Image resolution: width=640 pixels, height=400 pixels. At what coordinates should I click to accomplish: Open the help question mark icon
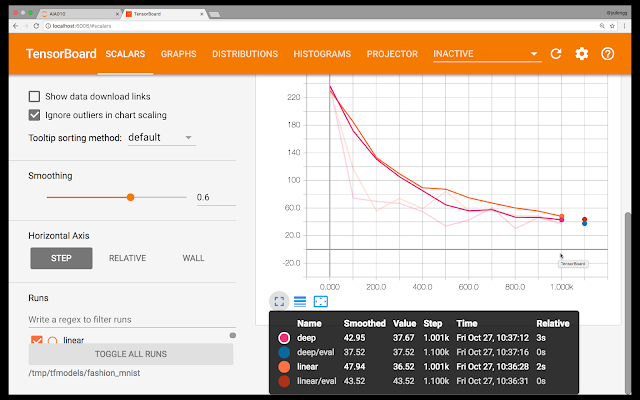607,54
